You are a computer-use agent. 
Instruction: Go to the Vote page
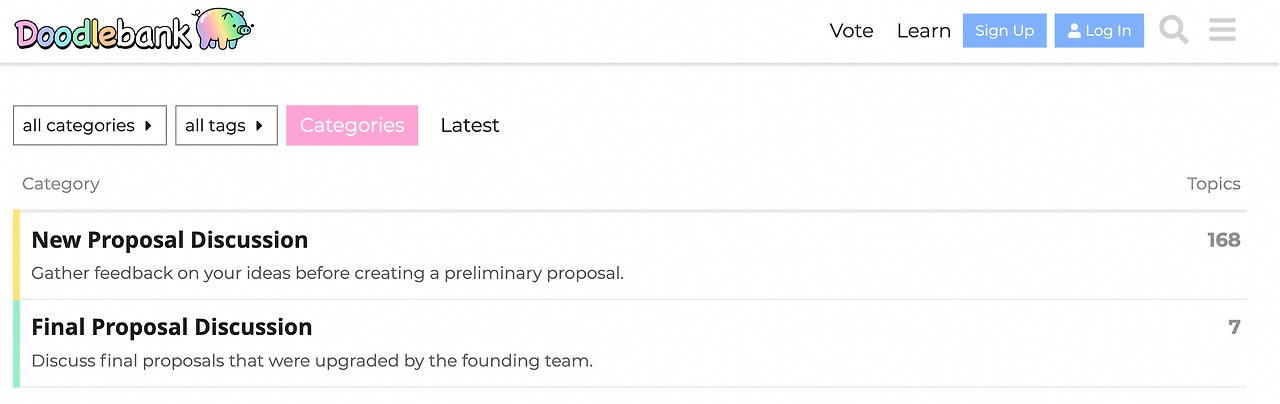(x=852, y=31)
